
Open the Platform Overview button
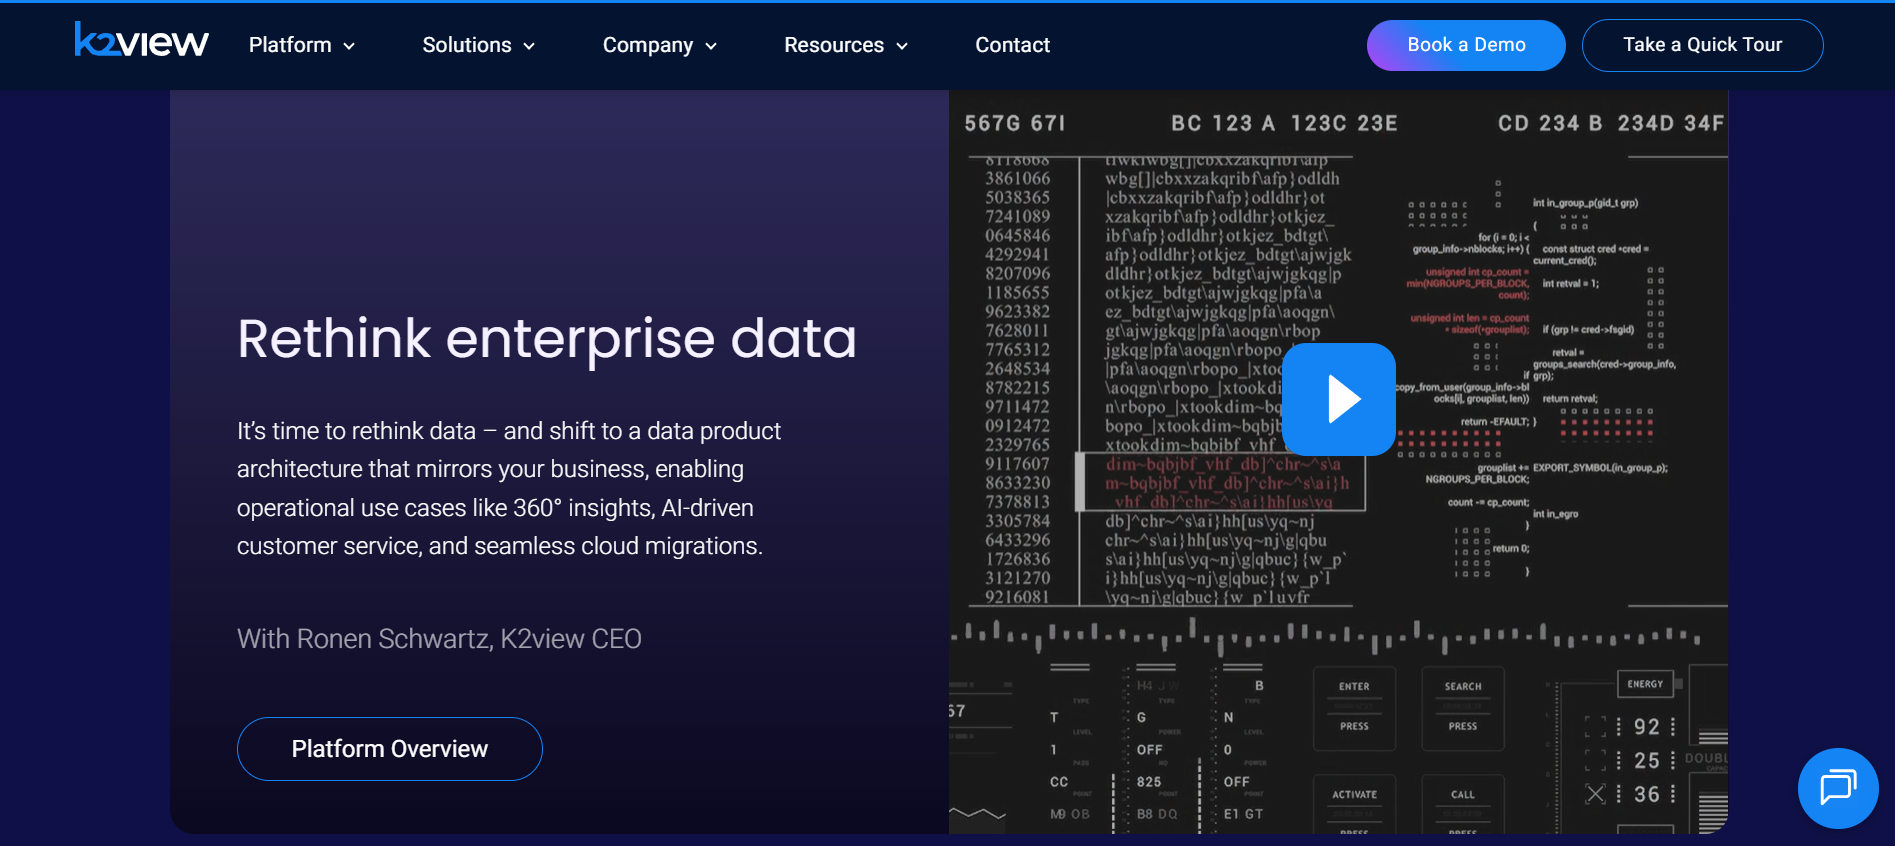(x=389, y=749)
